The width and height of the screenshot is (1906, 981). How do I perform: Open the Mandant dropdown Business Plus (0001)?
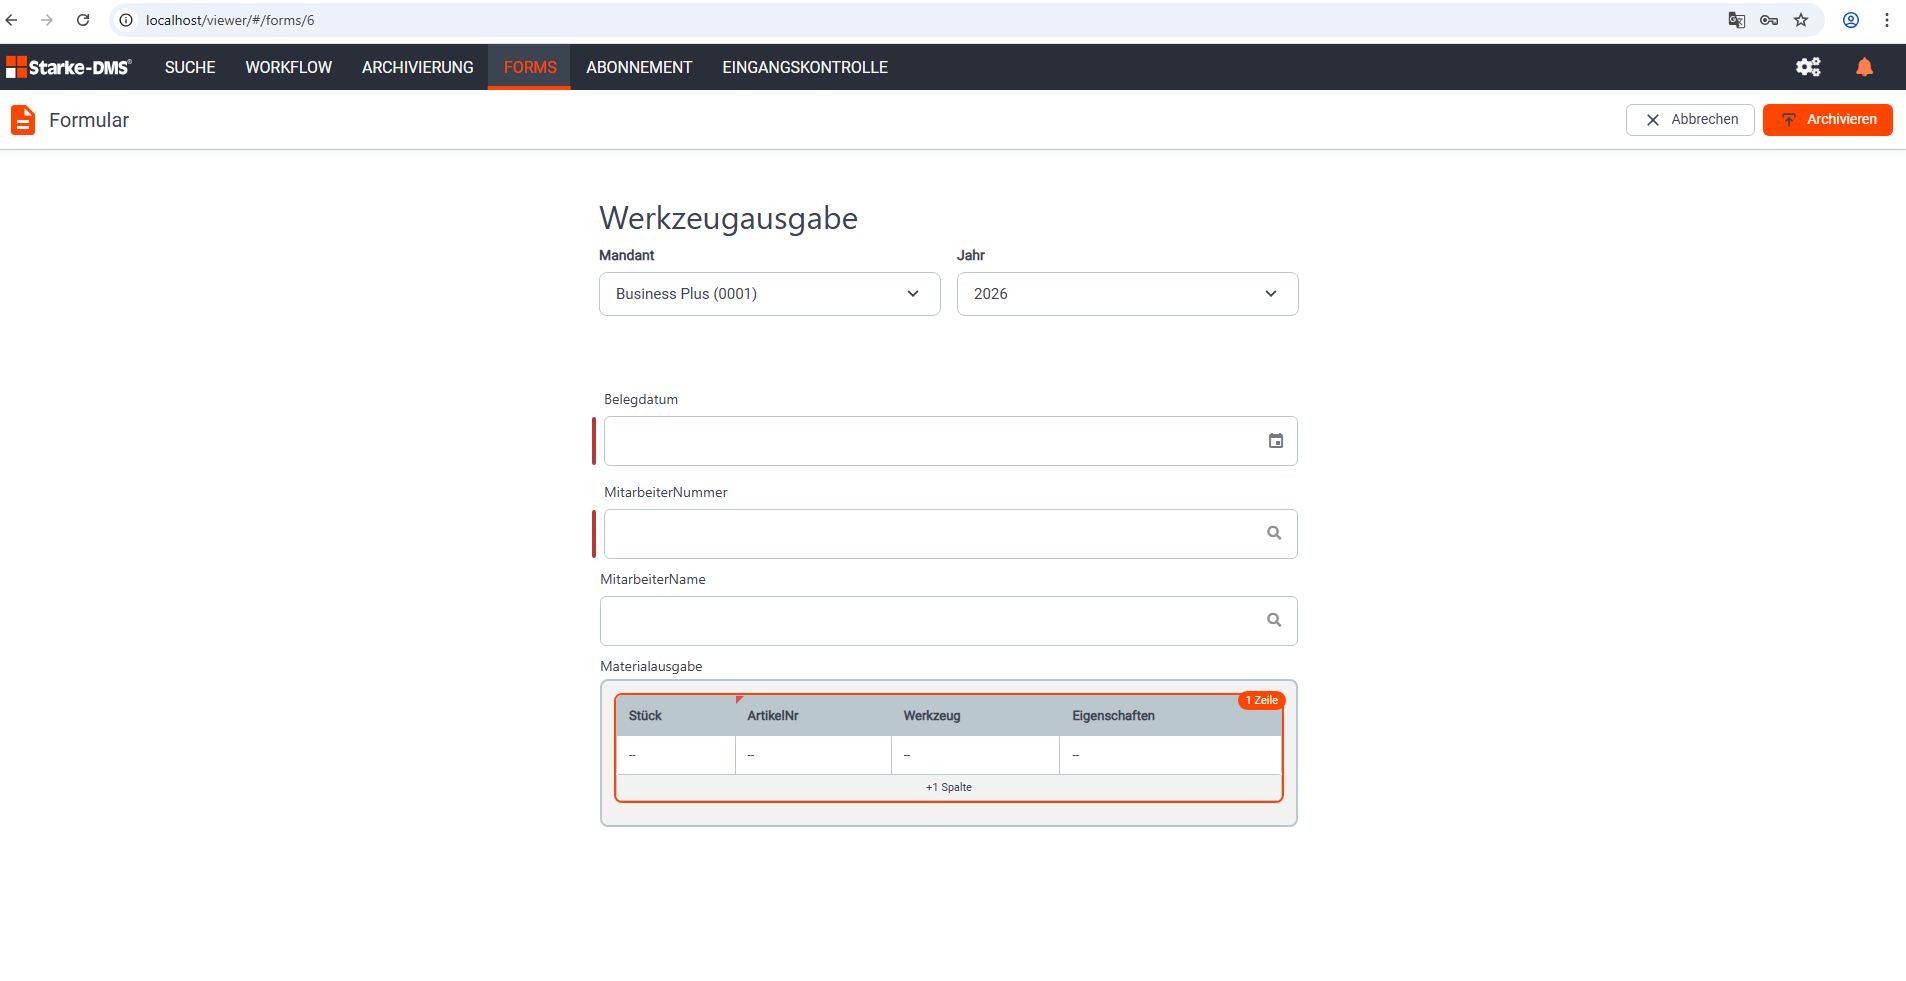[x=770, y=294]
